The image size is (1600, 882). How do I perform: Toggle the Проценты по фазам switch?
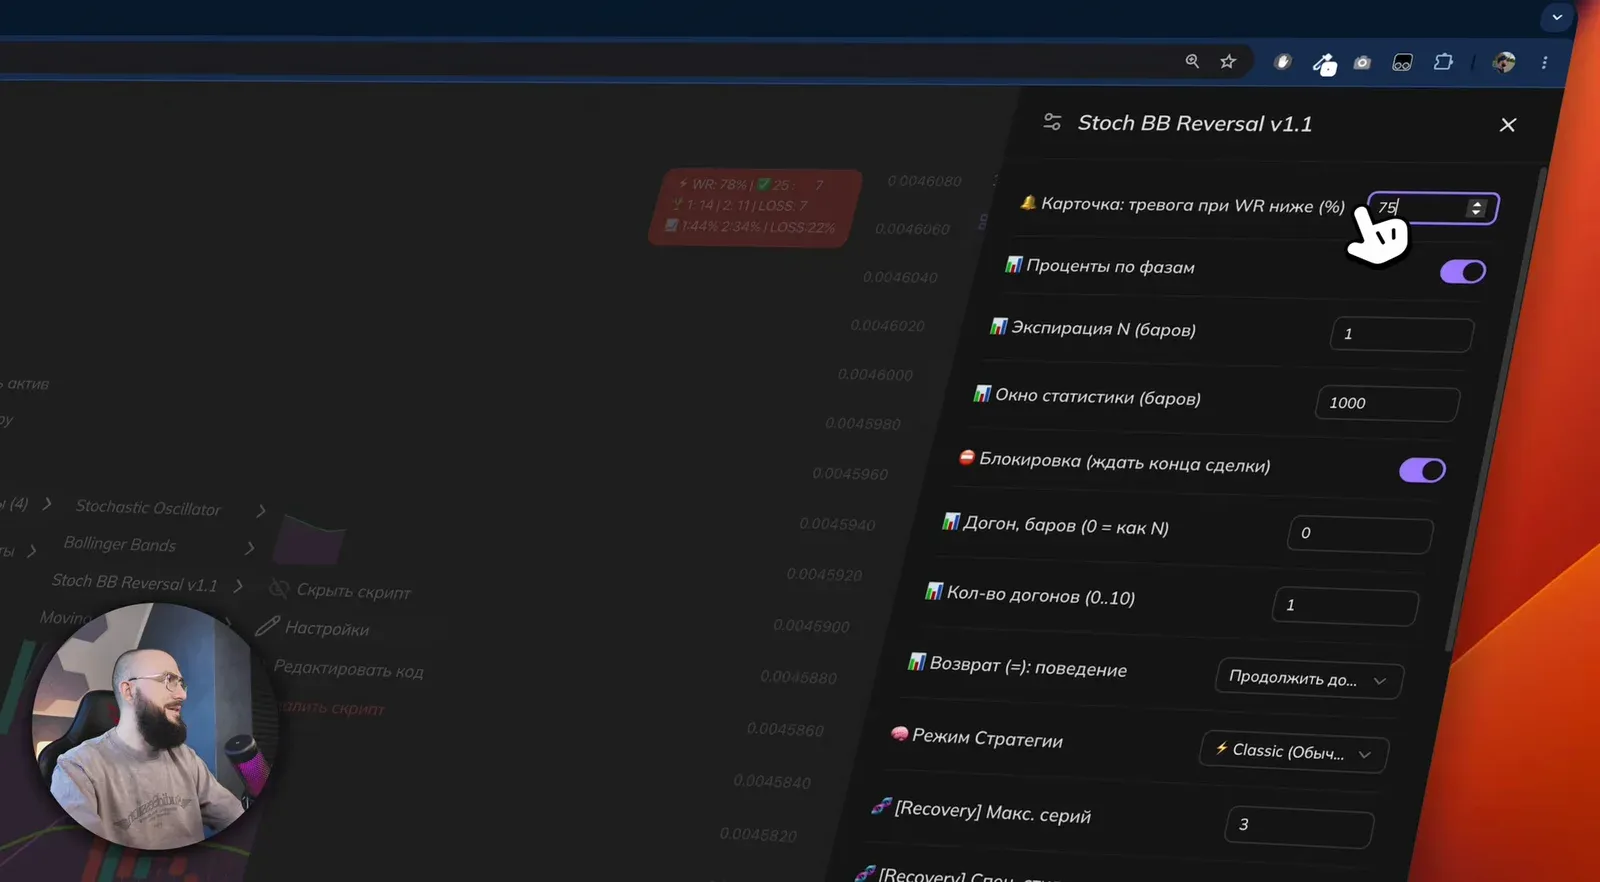coord(1463,271)
